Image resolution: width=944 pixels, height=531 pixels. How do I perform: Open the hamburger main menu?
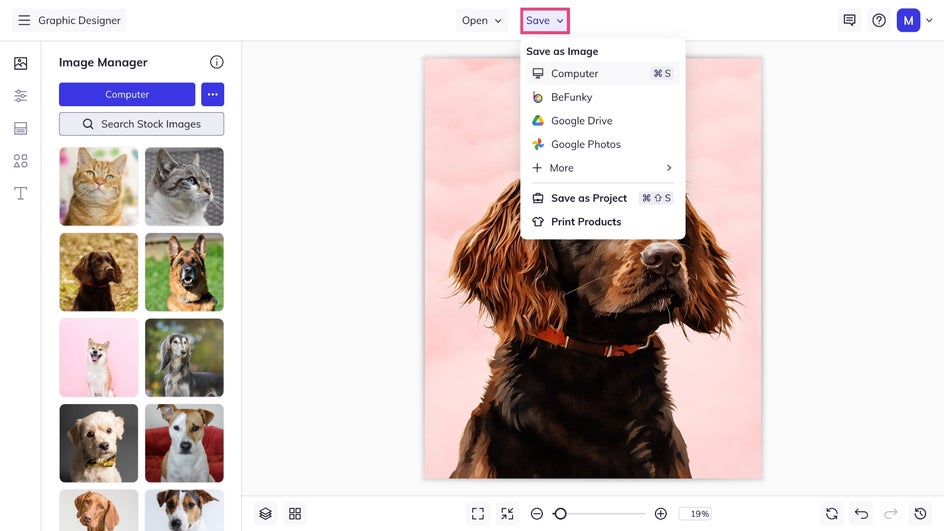(24, 20)
